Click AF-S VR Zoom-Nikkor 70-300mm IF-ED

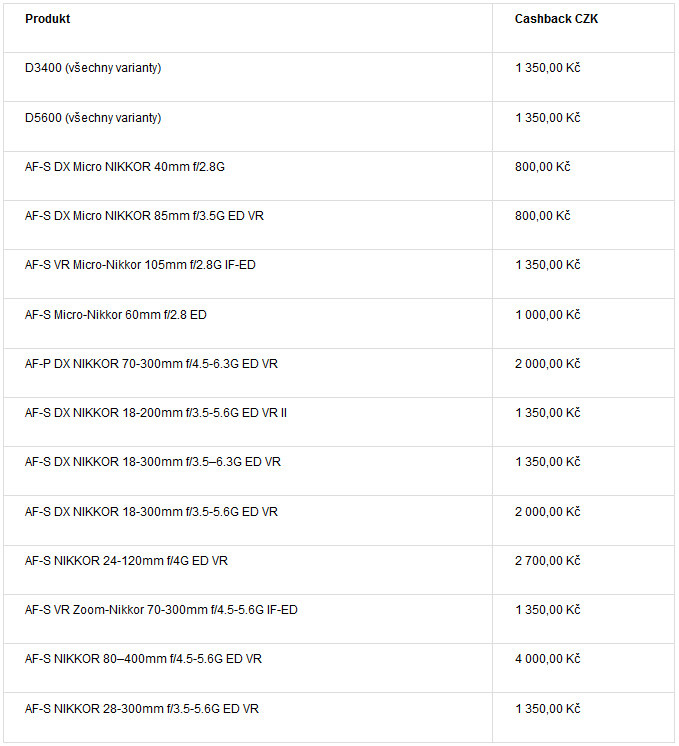click(161, 610)
